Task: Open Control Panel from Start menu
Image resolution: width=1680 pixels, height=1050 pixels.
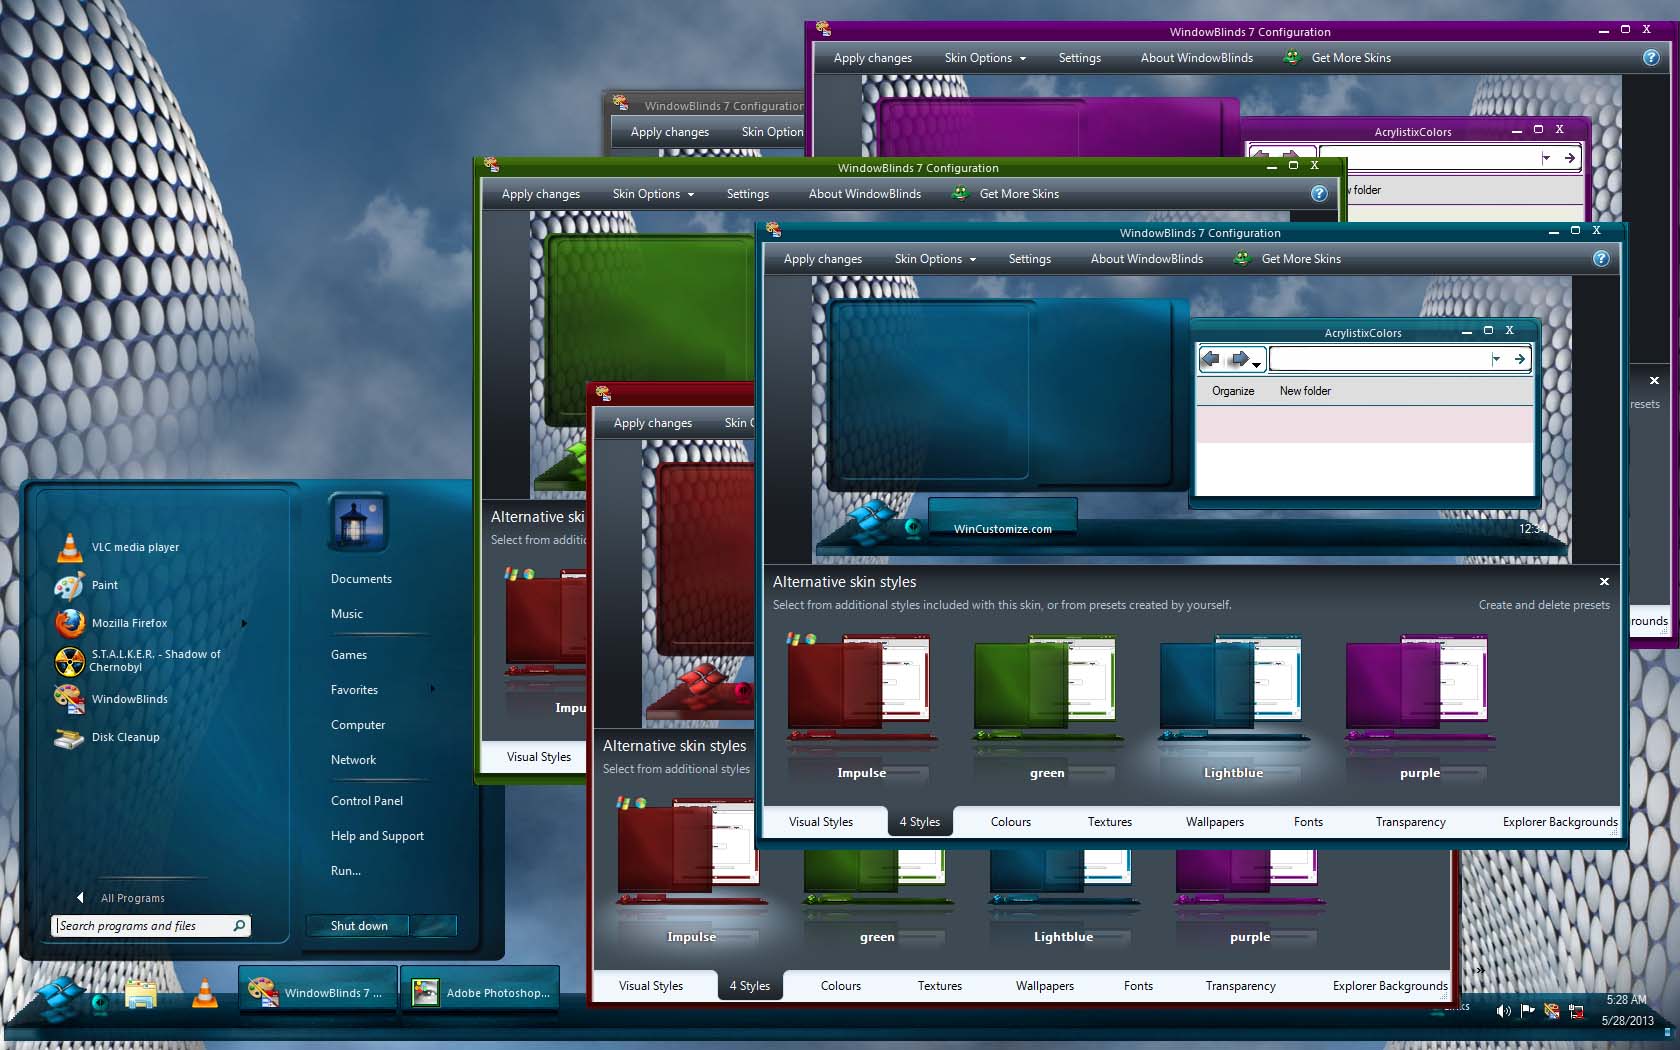Action: (x=367, y=801)
